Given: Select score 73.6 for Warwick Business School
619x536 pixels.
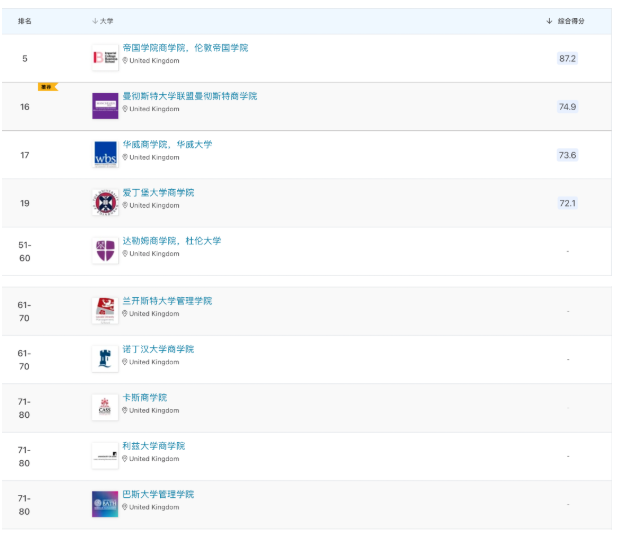Looking at the screenshot, I should point(567,155).
